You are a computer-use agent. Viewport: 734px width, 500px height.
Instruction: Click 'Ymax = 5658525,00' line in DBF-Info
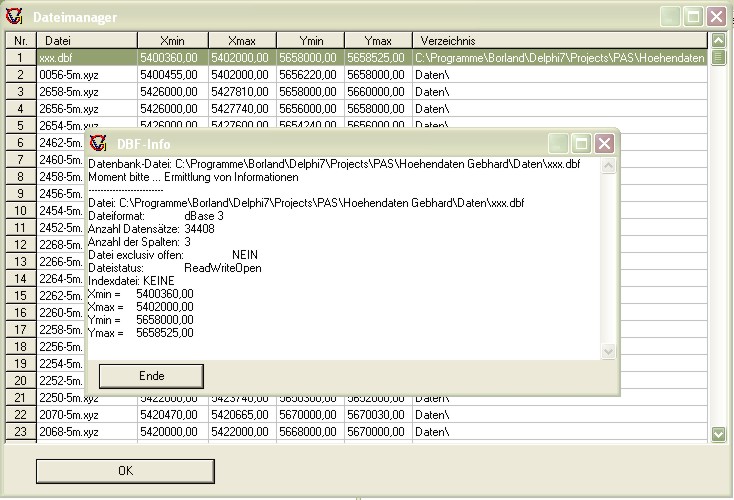(x=140, y=333)
